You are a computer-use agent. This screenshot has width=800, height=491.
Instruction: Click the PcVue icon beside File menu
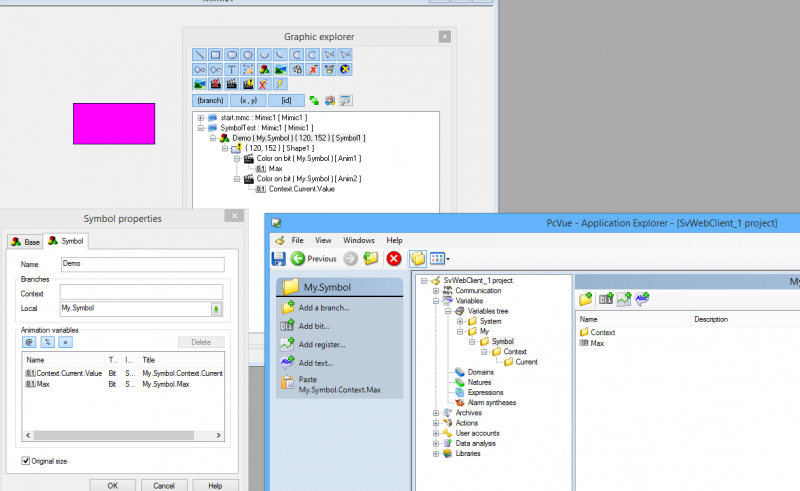280,240
